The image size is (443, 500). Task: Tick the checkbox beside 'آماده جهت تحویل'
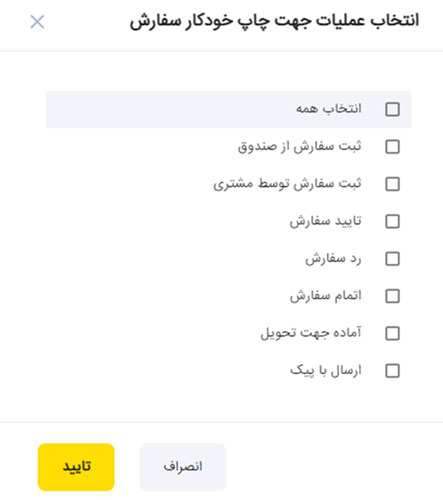392,333
